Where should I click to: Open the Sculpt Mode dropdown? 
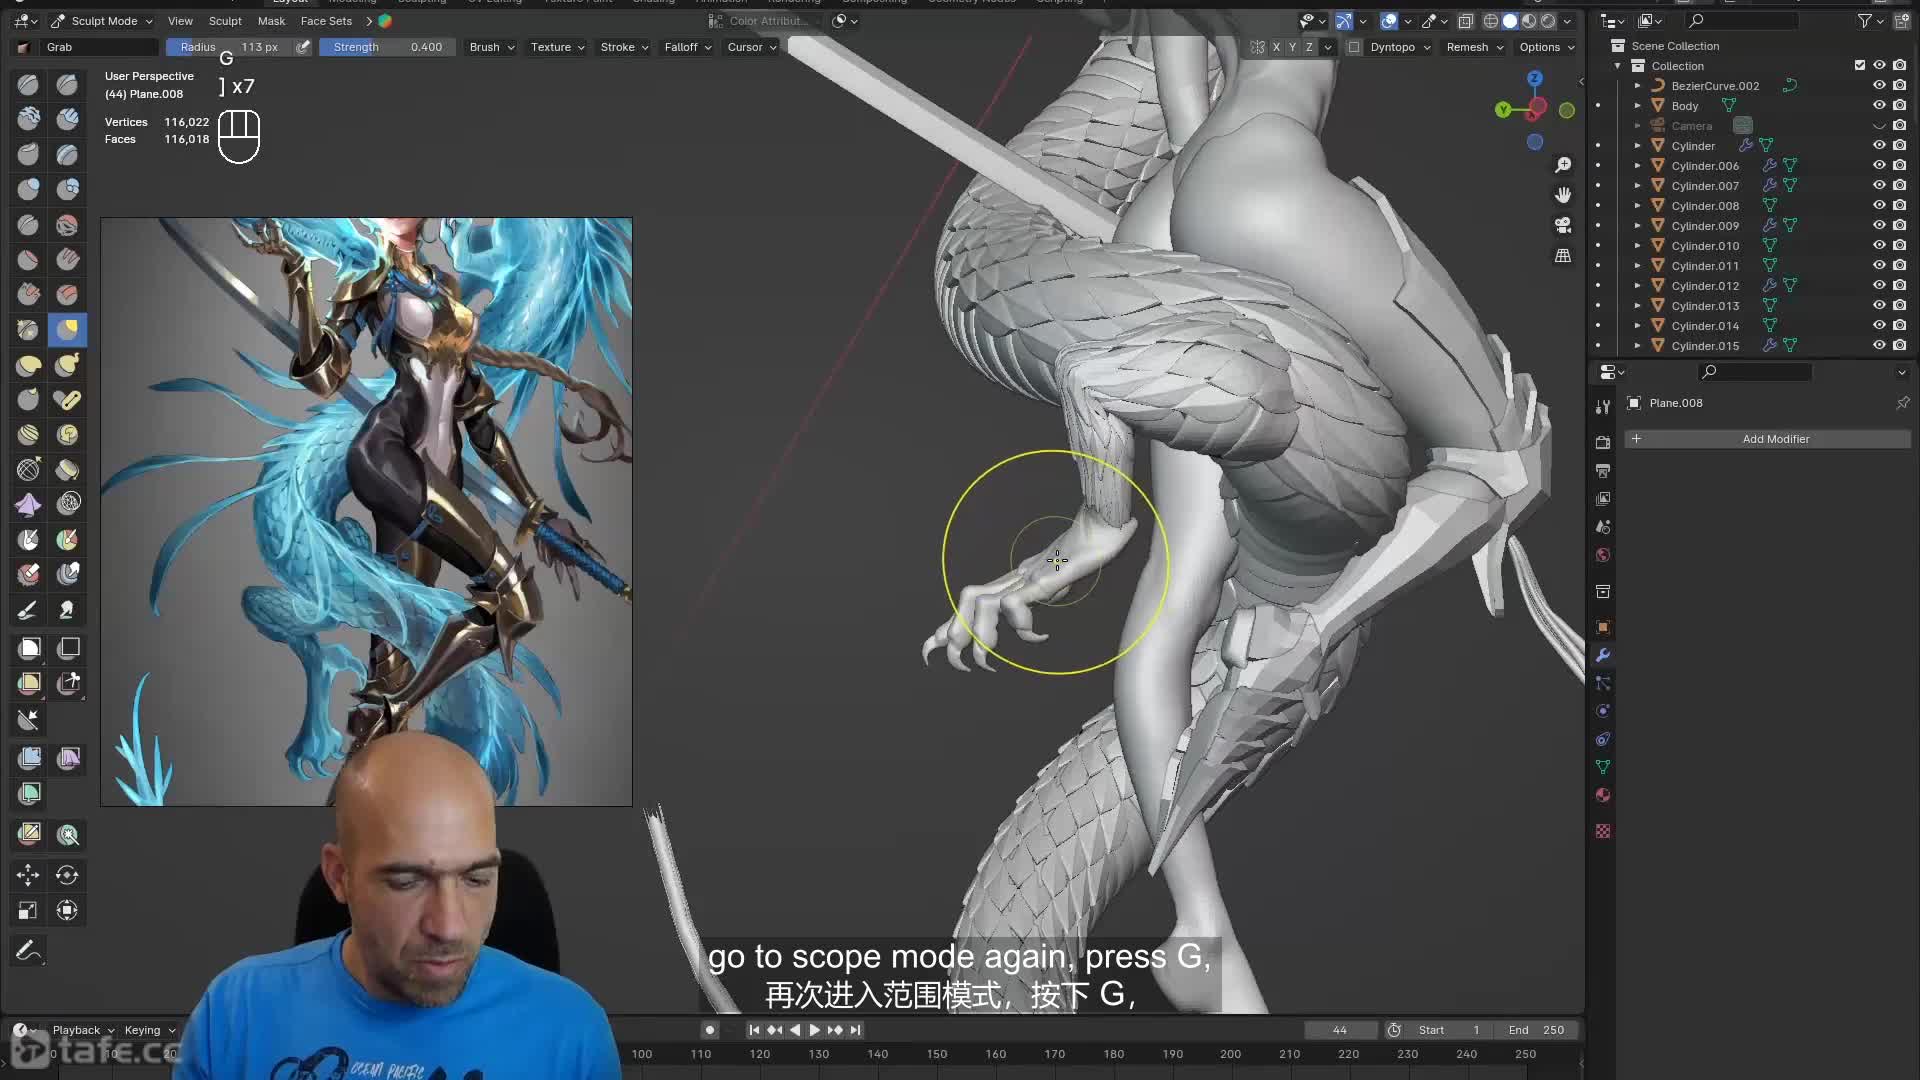pyautogui.click(x=102, y=21)
